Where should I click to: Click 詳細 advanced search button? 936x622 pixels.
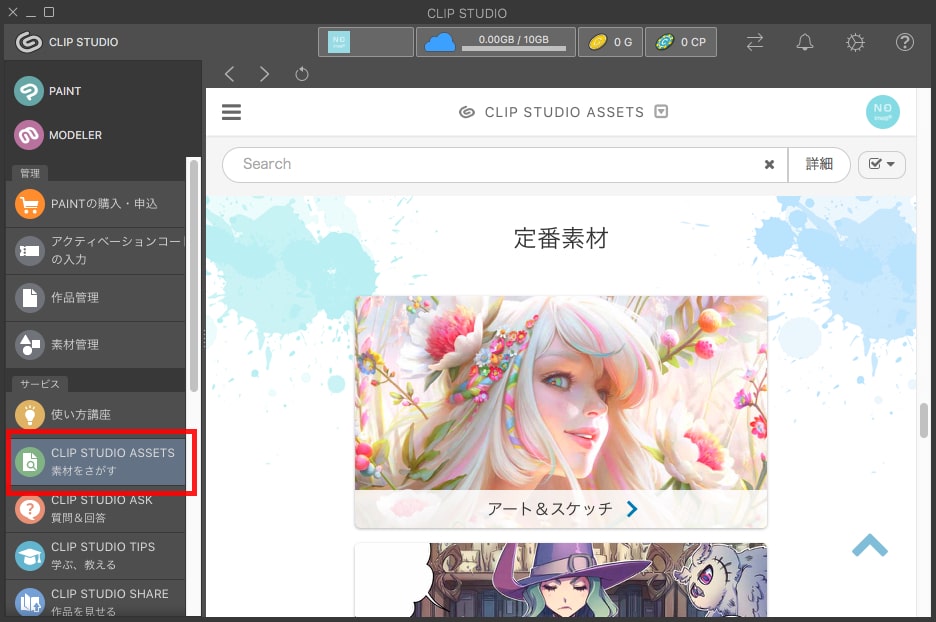[819, 164]
